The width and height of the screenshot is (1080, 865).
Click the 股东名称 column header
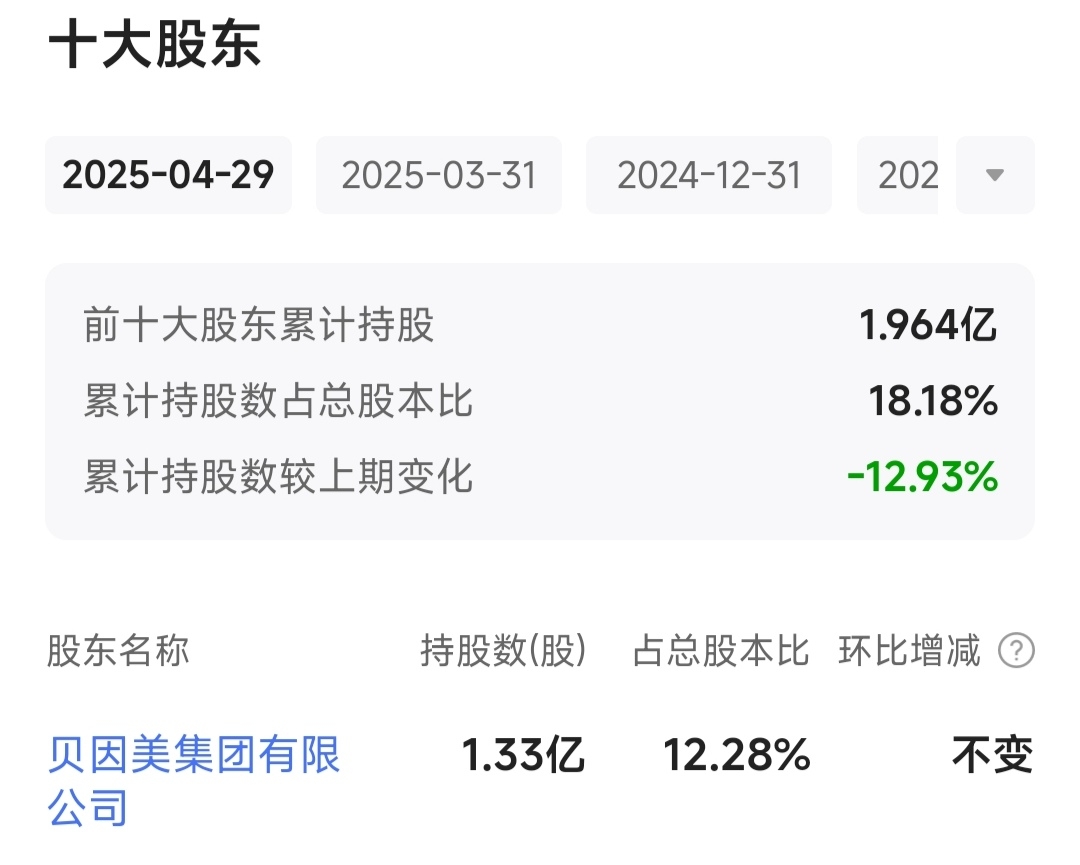click(118, 650)
